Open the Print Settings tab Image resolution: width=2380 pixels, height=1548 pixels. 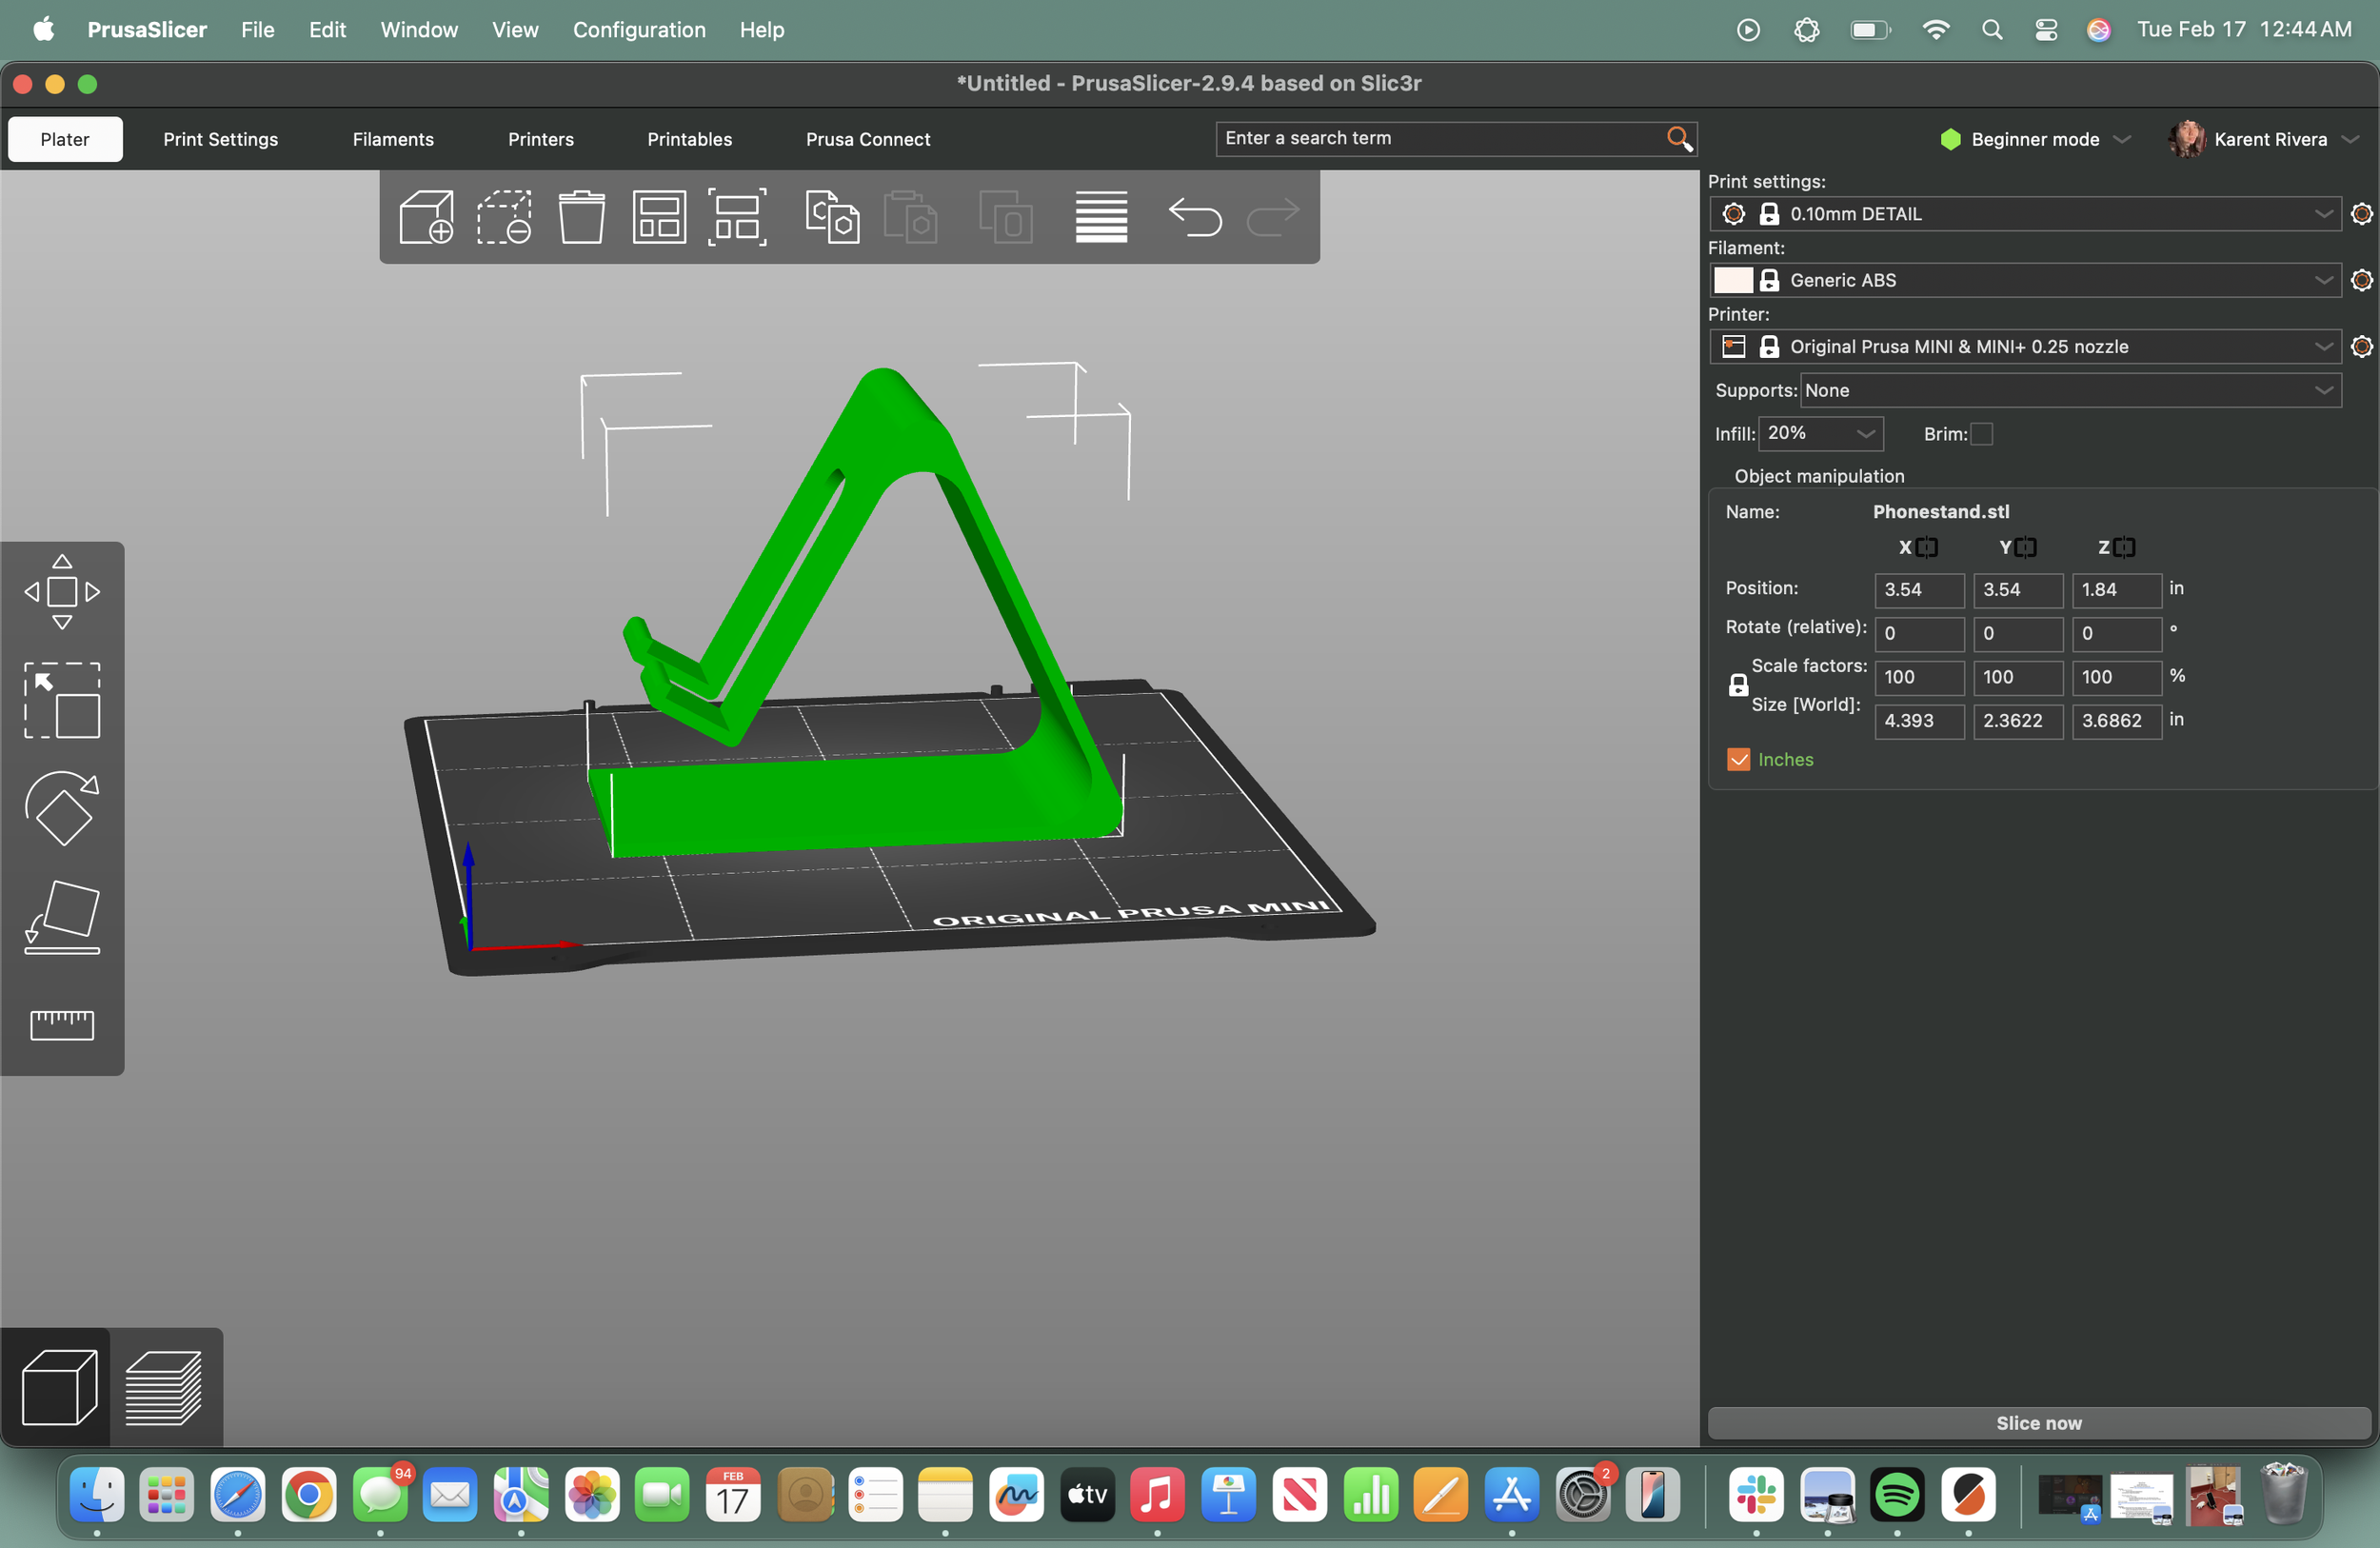click(221, 139)
